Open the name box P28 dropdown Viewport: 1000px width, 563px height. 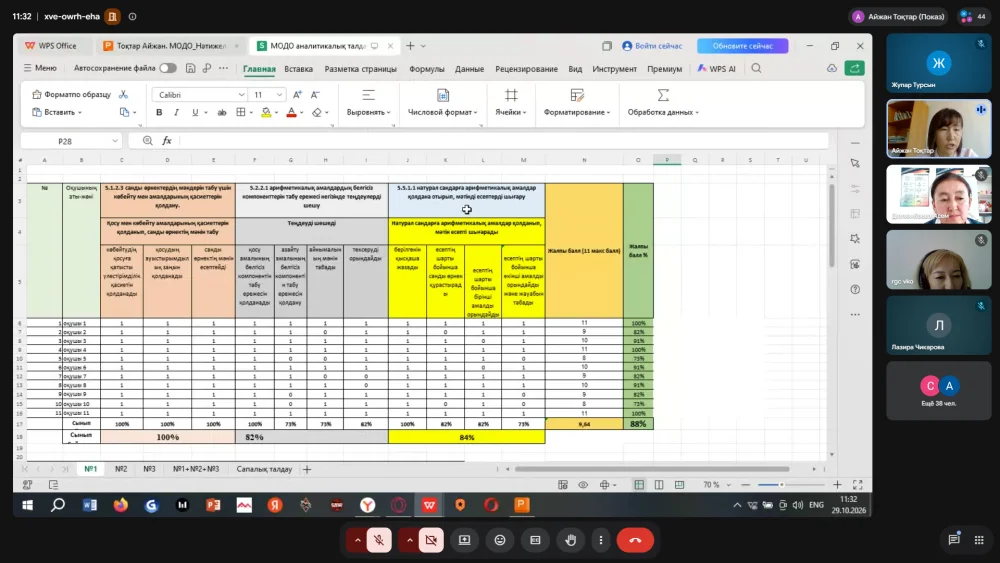point(115,141)
